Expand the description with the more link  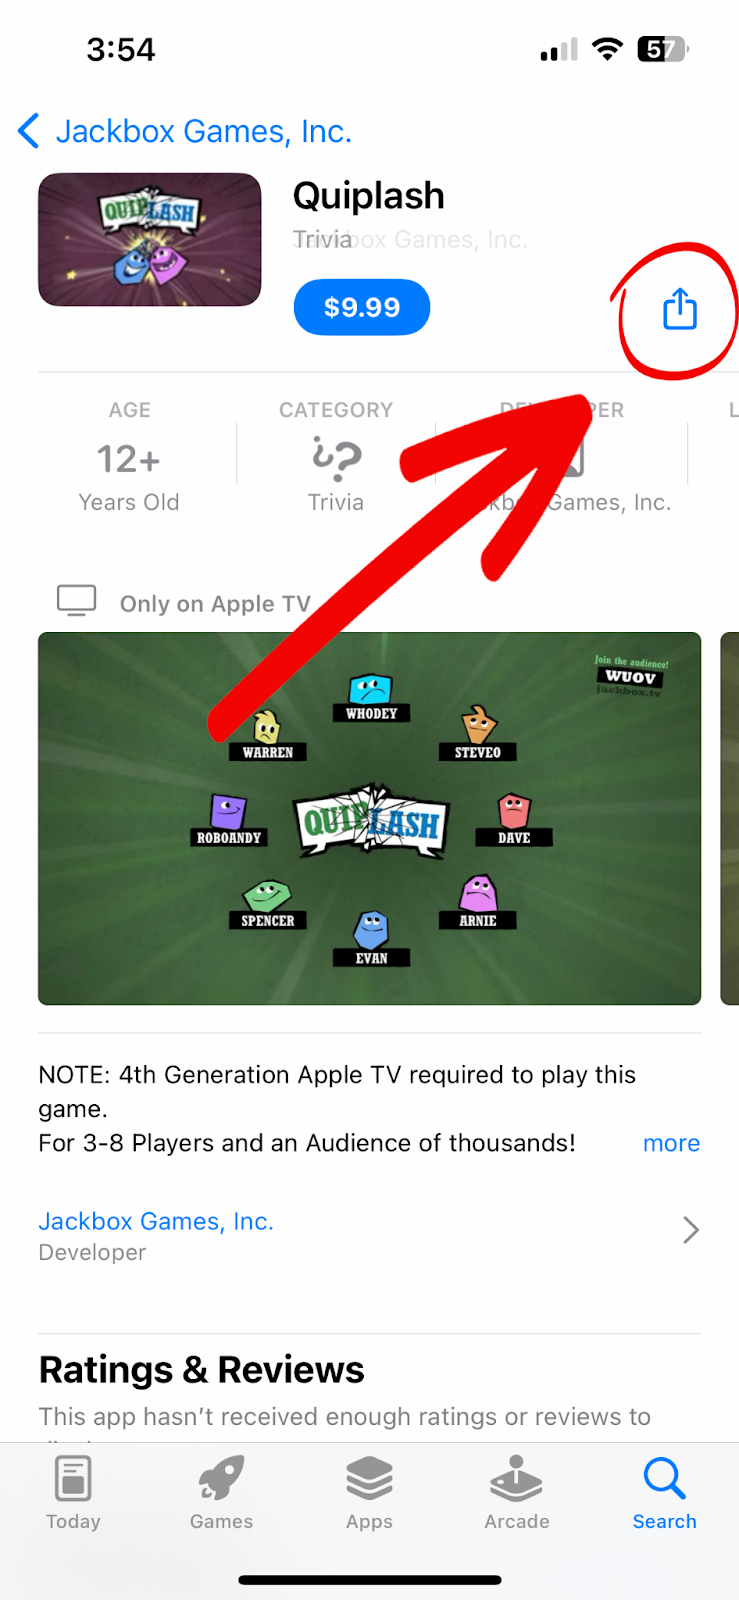671,1143
